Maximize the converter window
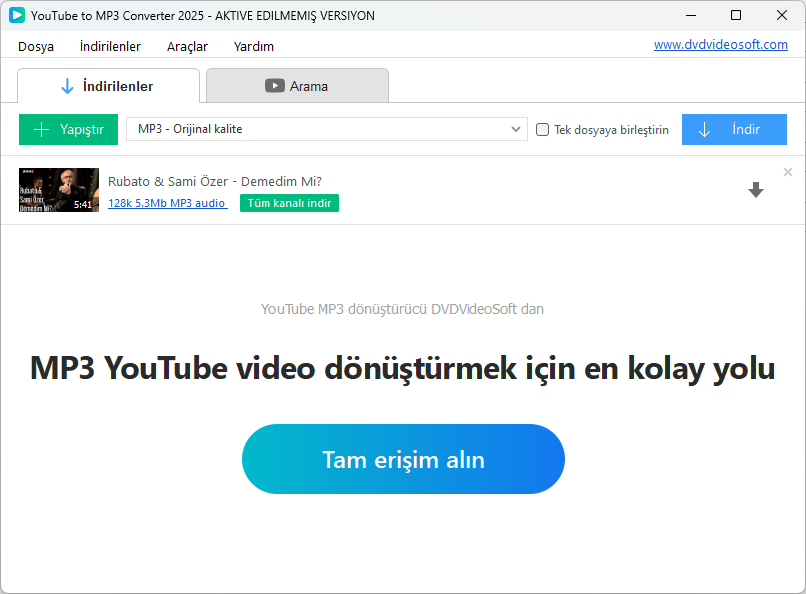 736,15
